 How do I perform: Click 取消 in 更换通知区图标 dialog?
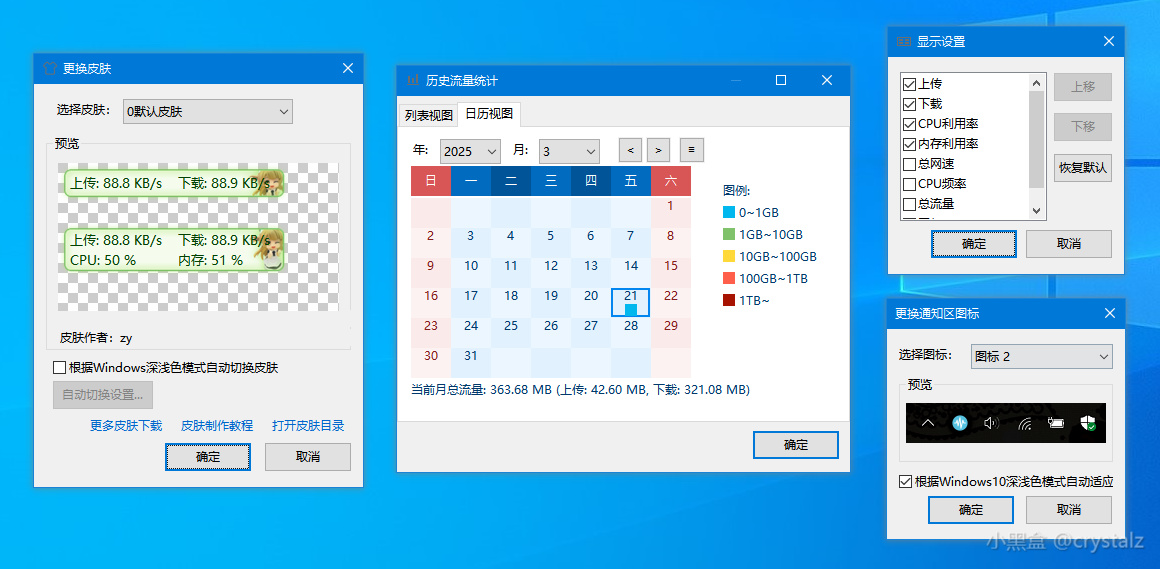coord(1069,510)
